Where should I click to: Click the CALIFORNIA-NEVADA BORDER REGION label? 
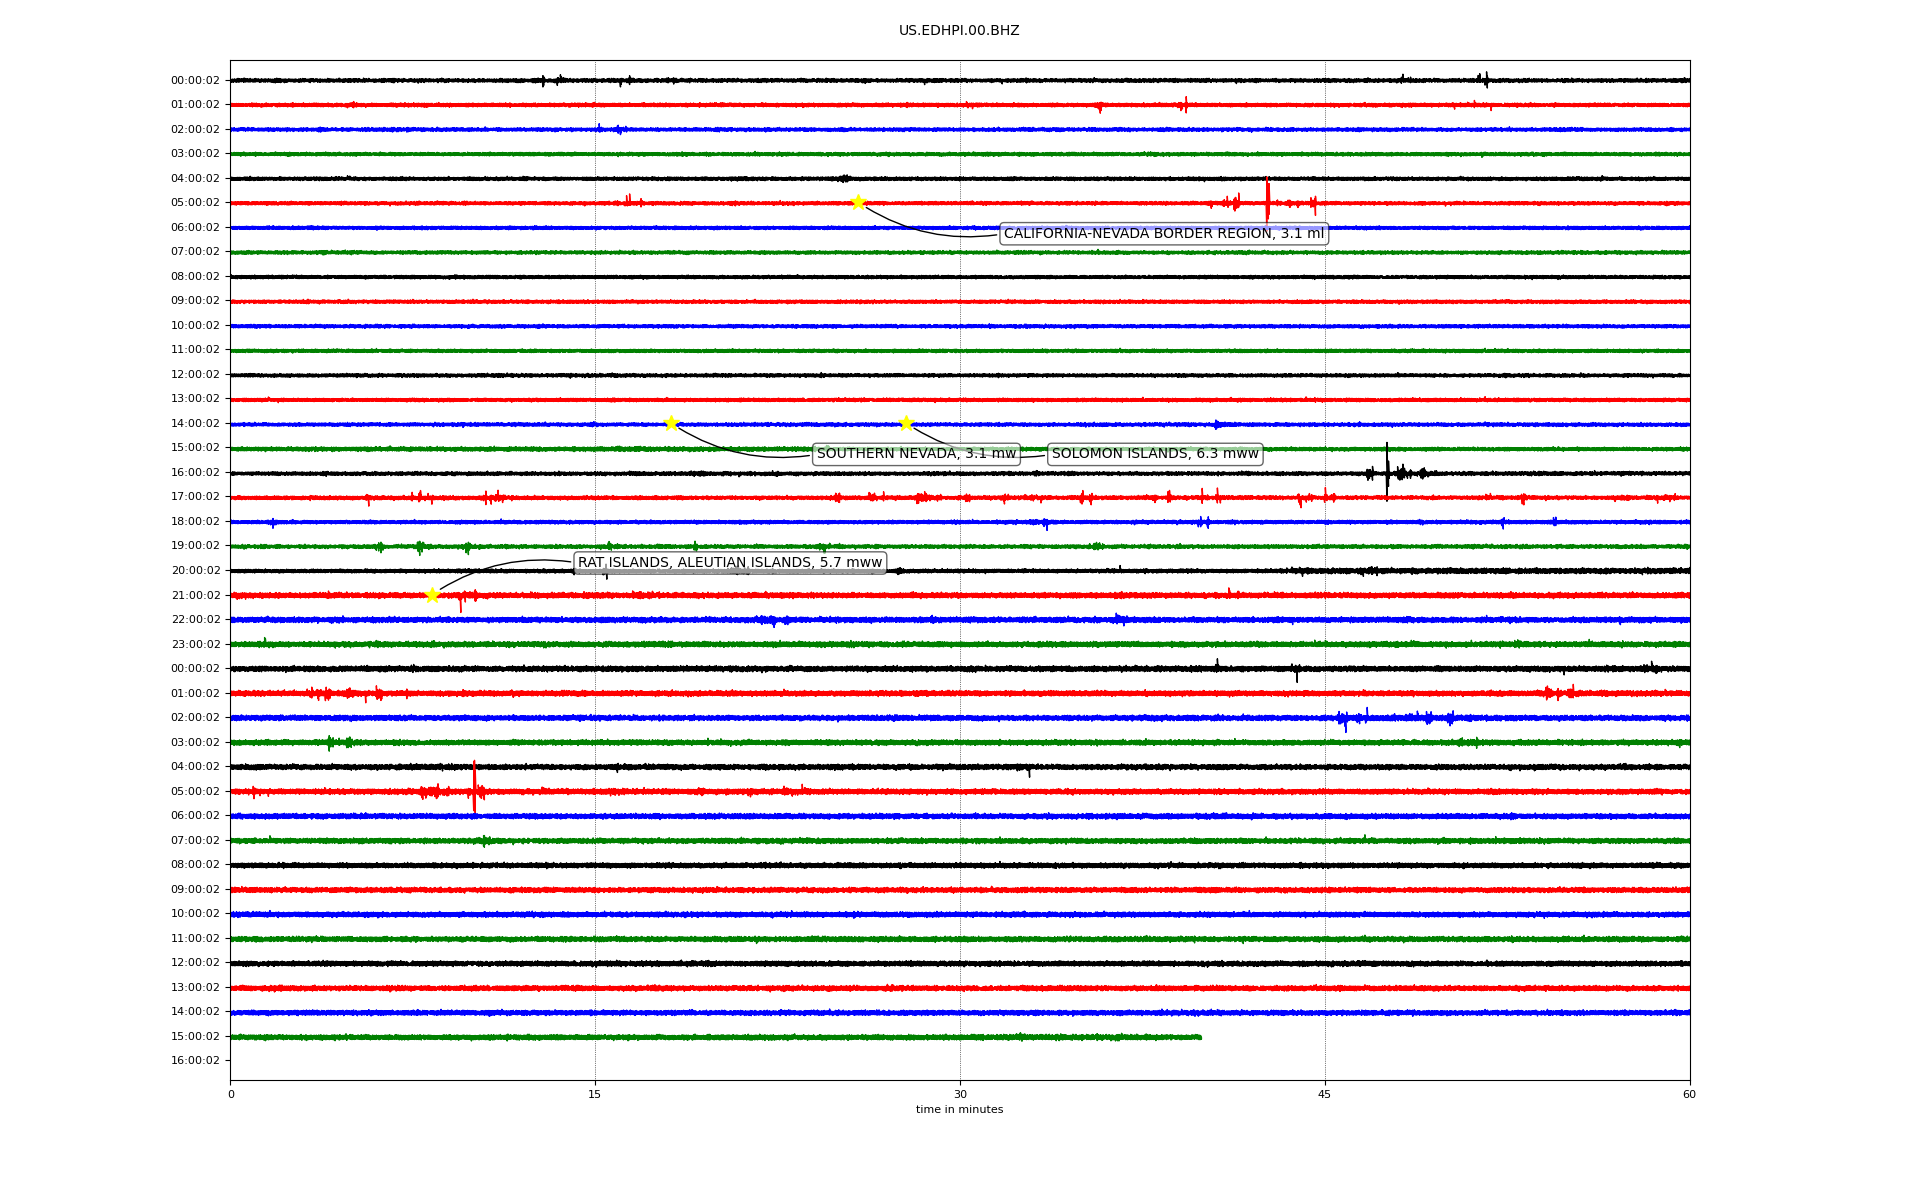coord(1163,234)
